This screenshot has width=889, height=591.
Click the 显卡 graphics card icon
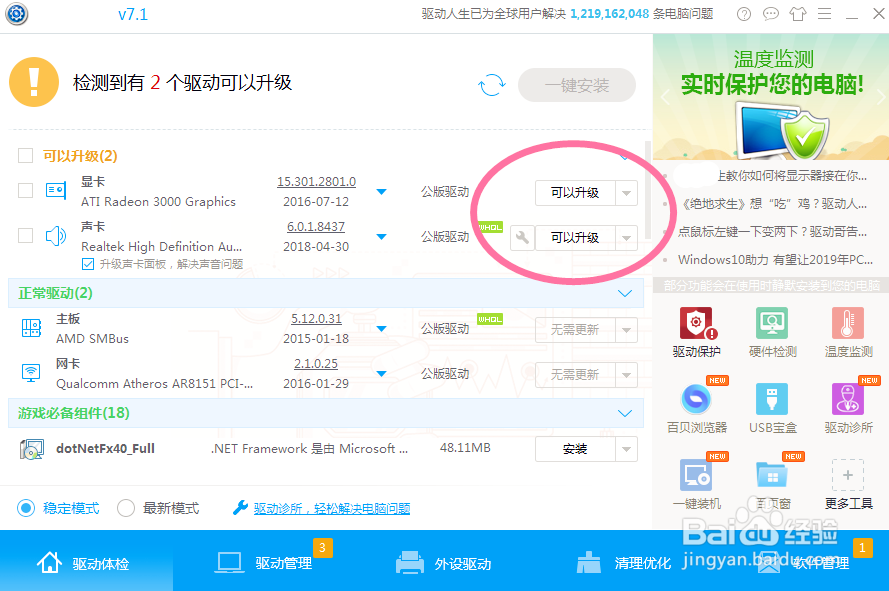[56, 191]
